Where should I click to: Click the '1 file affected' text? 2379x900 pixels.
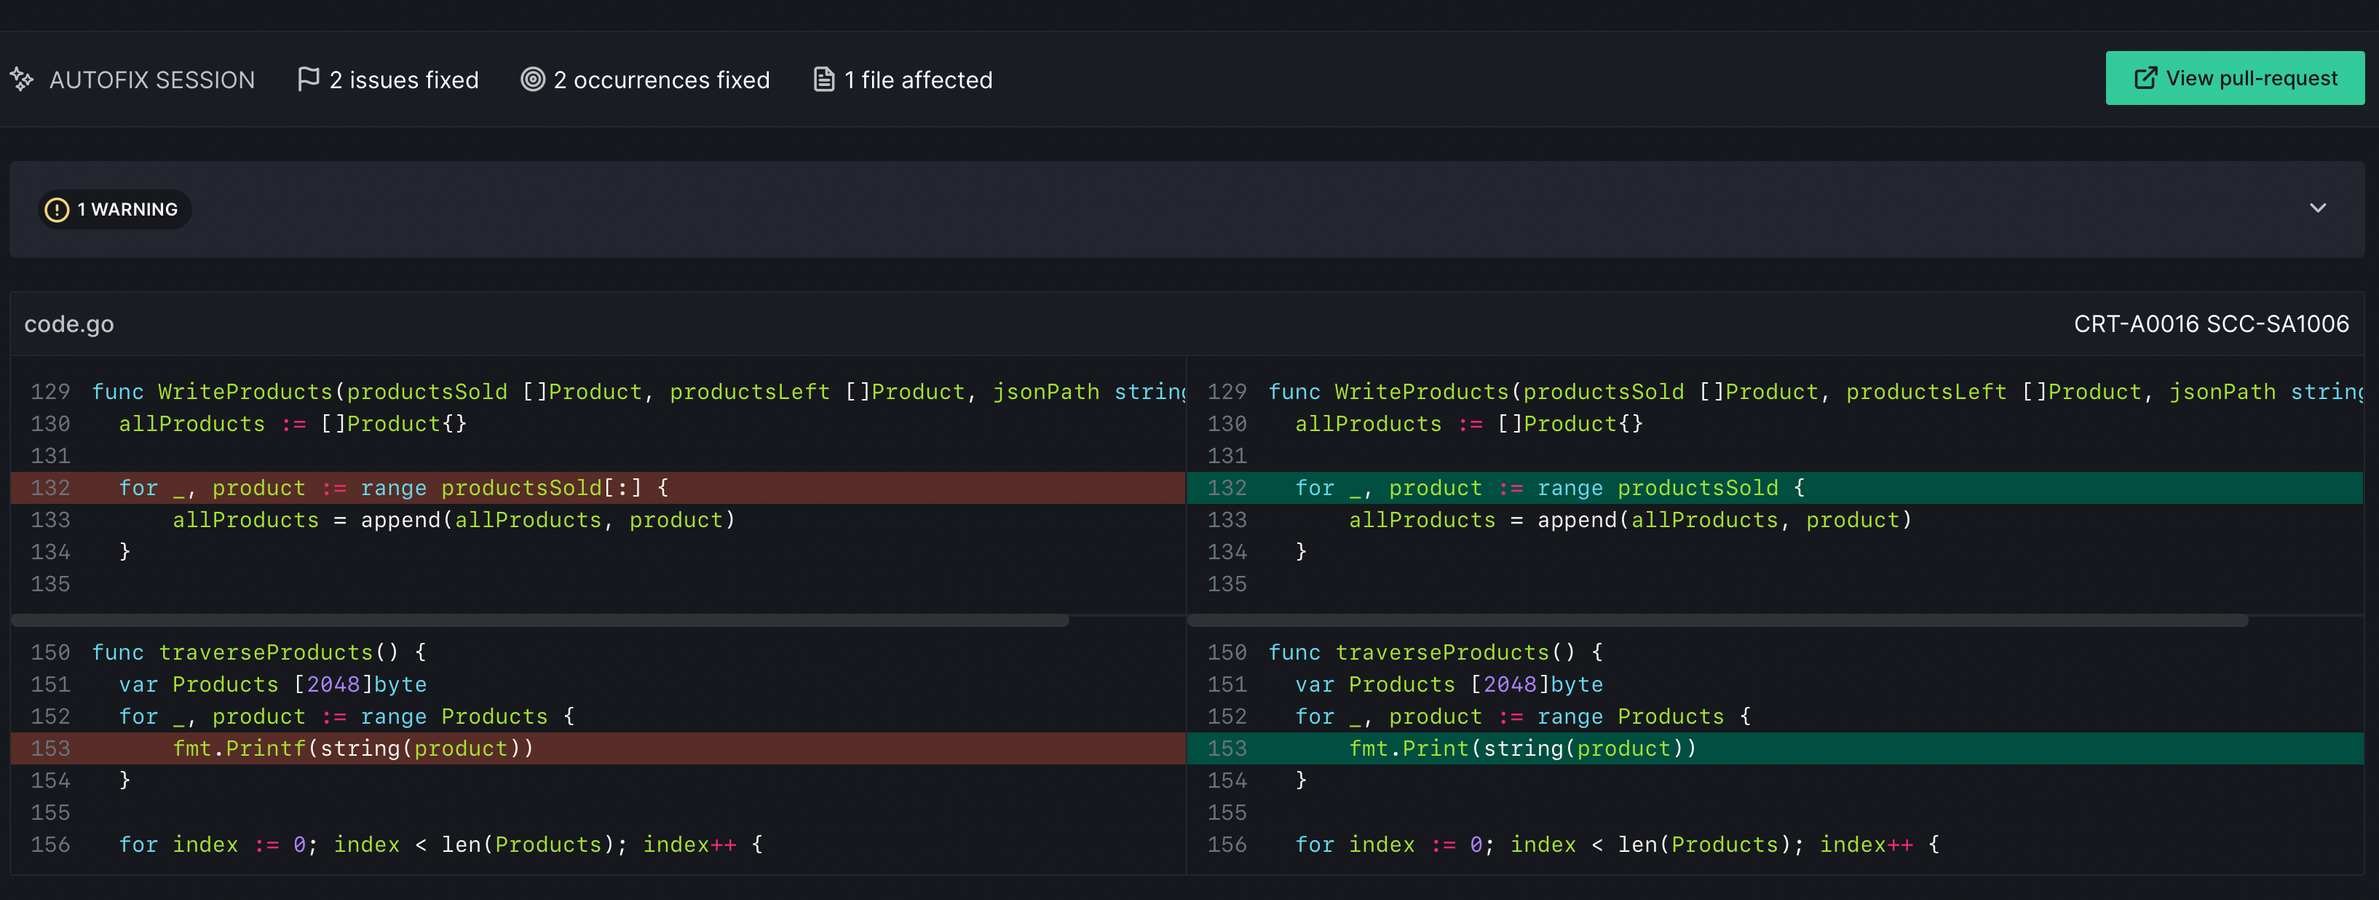(x=918, y=80)
